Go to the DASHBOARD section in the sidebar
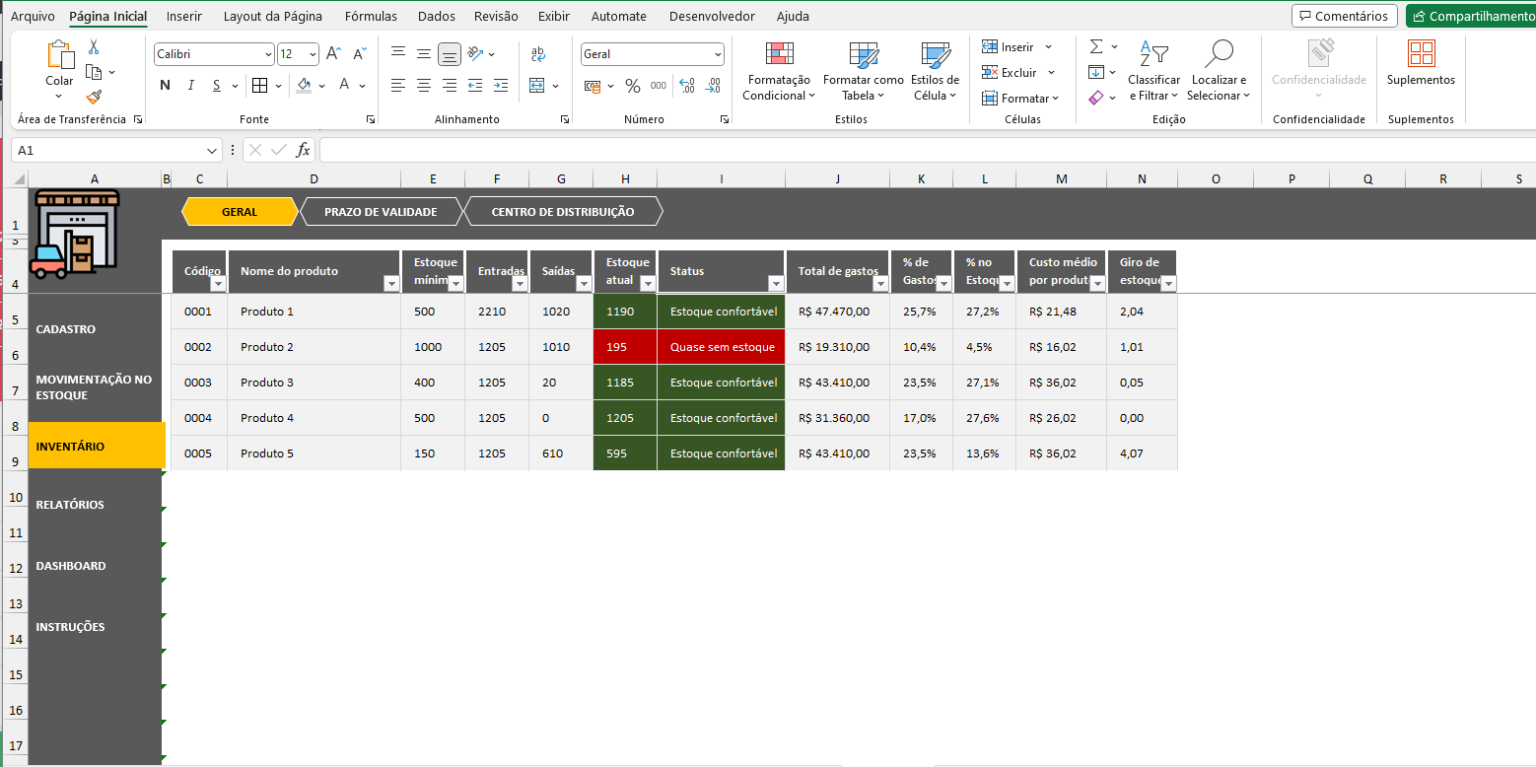This screenshot has width=1536, height=767. pyautogui.click(x=71, y=565)
